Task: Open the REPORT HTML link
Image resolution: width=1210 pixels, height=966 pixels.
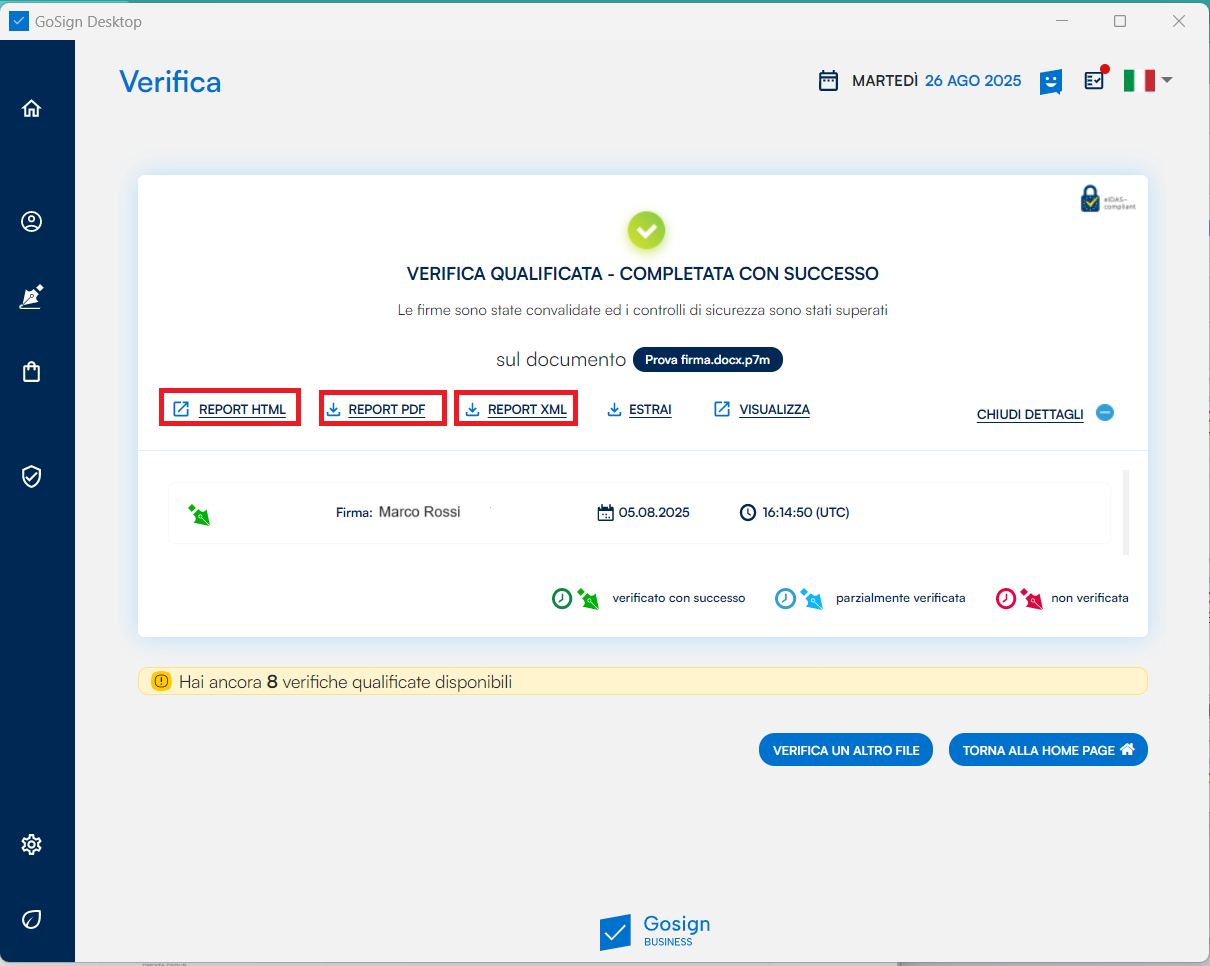Action: click(x=230, y=410)
